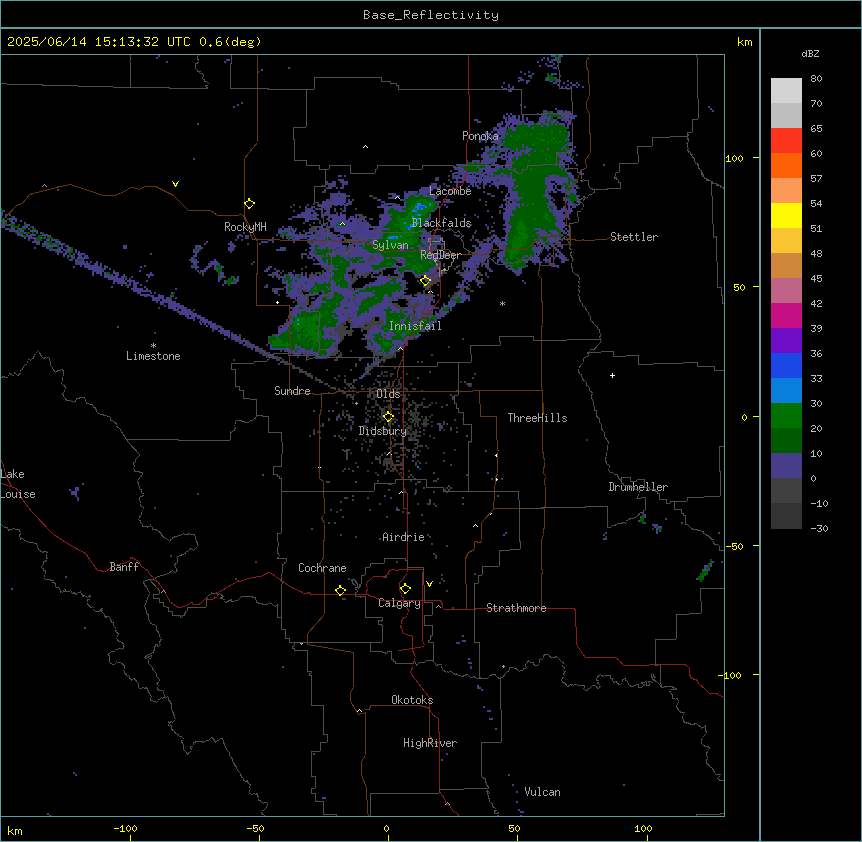Viewport: 862px width, 842px height.
Task: Click the dBZ legend heading
Action: (x=810, y=54)
